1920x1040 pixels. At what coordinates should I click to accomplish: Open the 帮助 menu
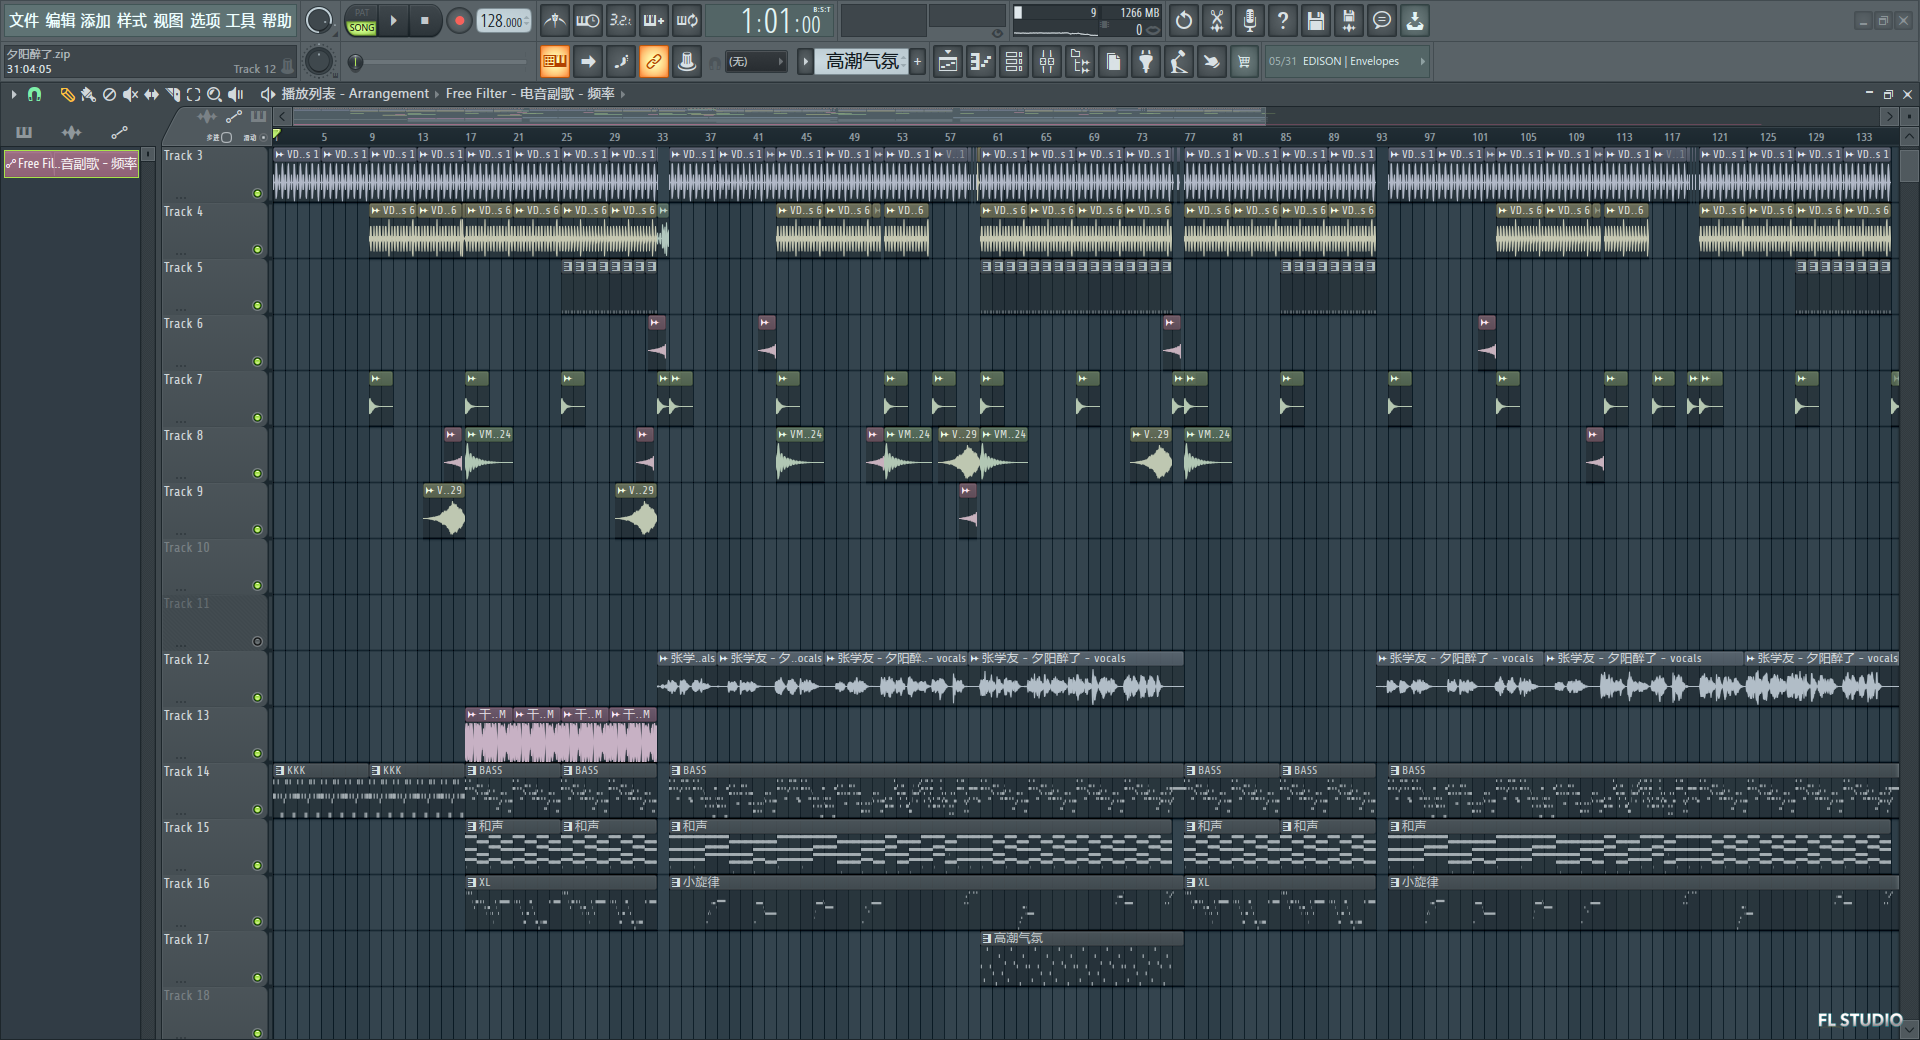pyautogui.click(x=277, y=21)
